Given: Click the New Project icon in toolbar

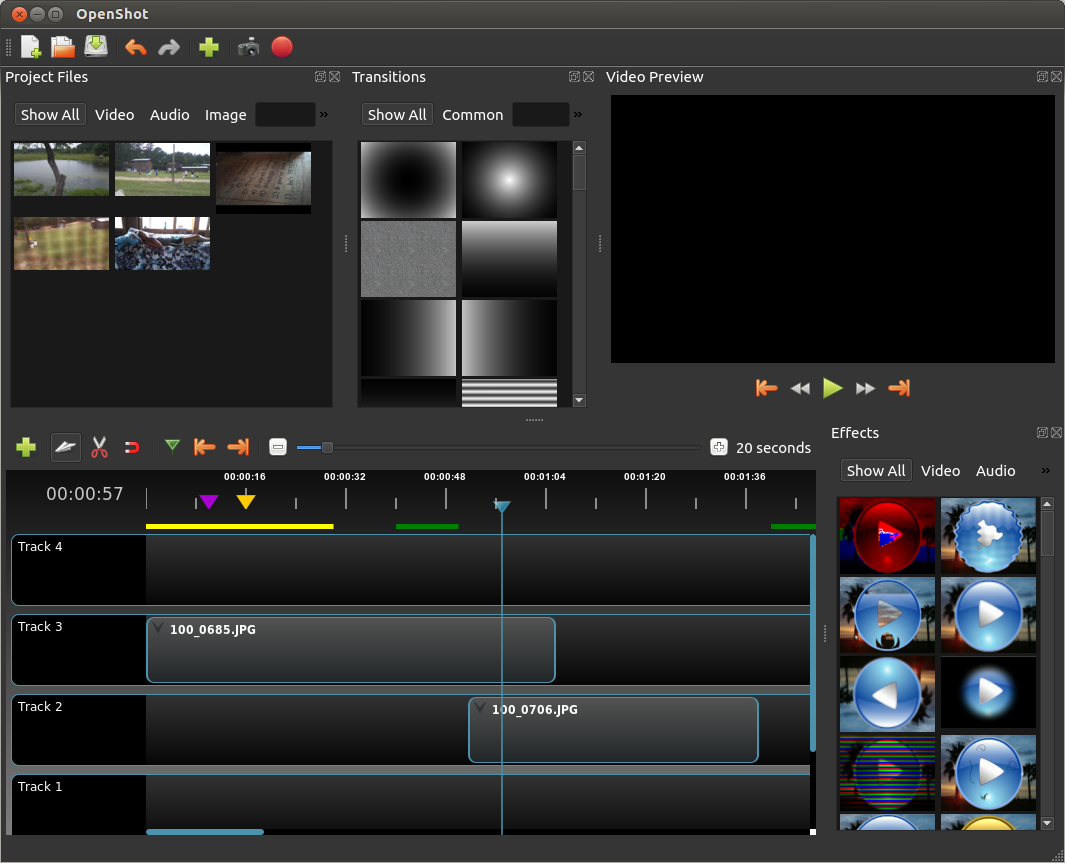Looking at the screenshot, I should (x=31, y=47).
